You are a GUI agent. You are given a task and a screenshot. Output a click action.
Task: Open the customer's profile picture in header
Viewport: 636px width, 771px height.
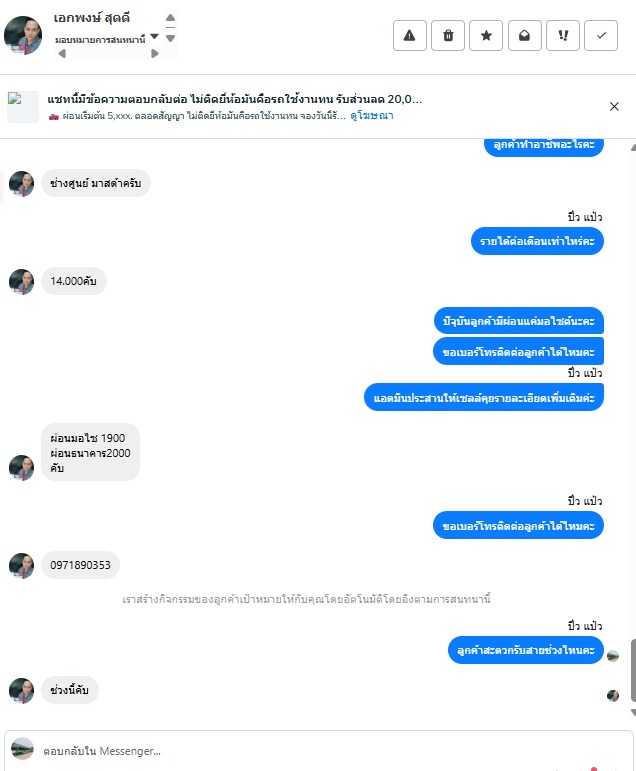(23, 35)
